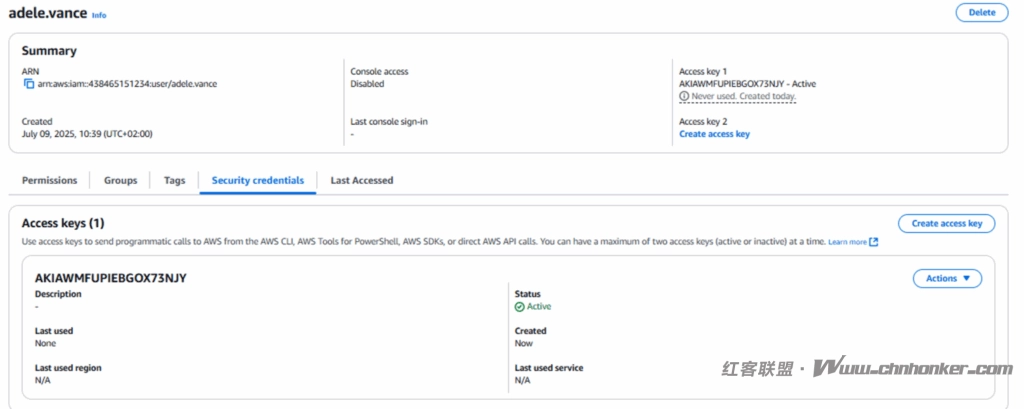The width and height of the screenshot is (1024, 409).
Task: Open the Learn more link
Action: [x=847, y=242]
